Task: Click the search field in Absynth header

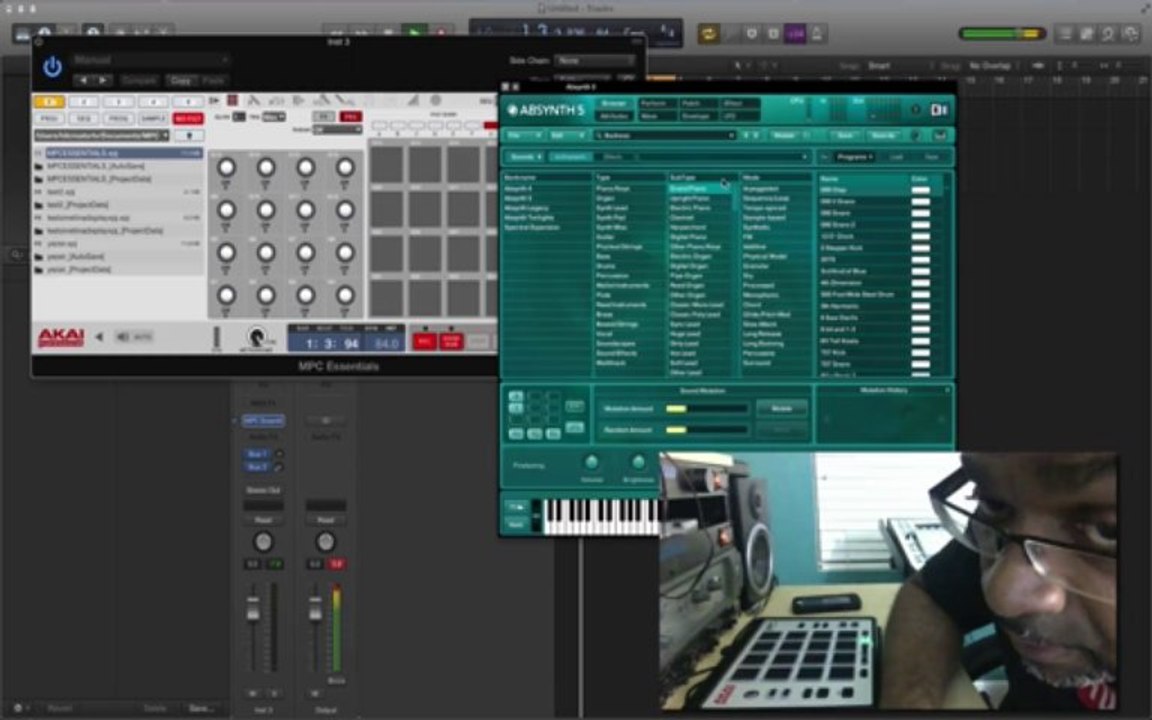Action: [x=664, y=136]
